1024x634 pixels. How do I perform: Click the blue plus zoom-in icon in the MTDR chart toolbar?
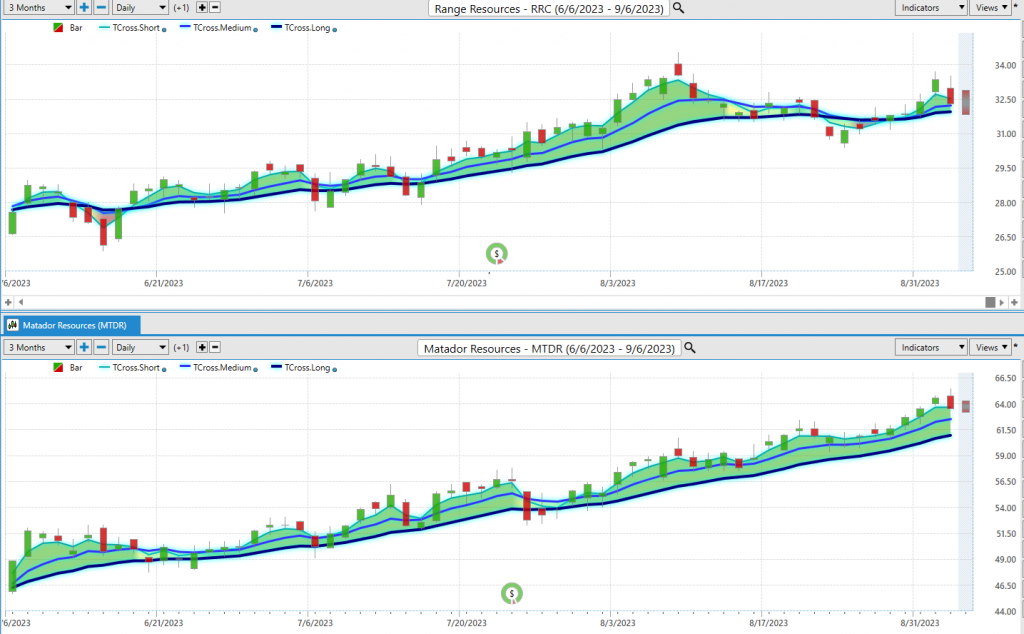click(x=84, y=347)
